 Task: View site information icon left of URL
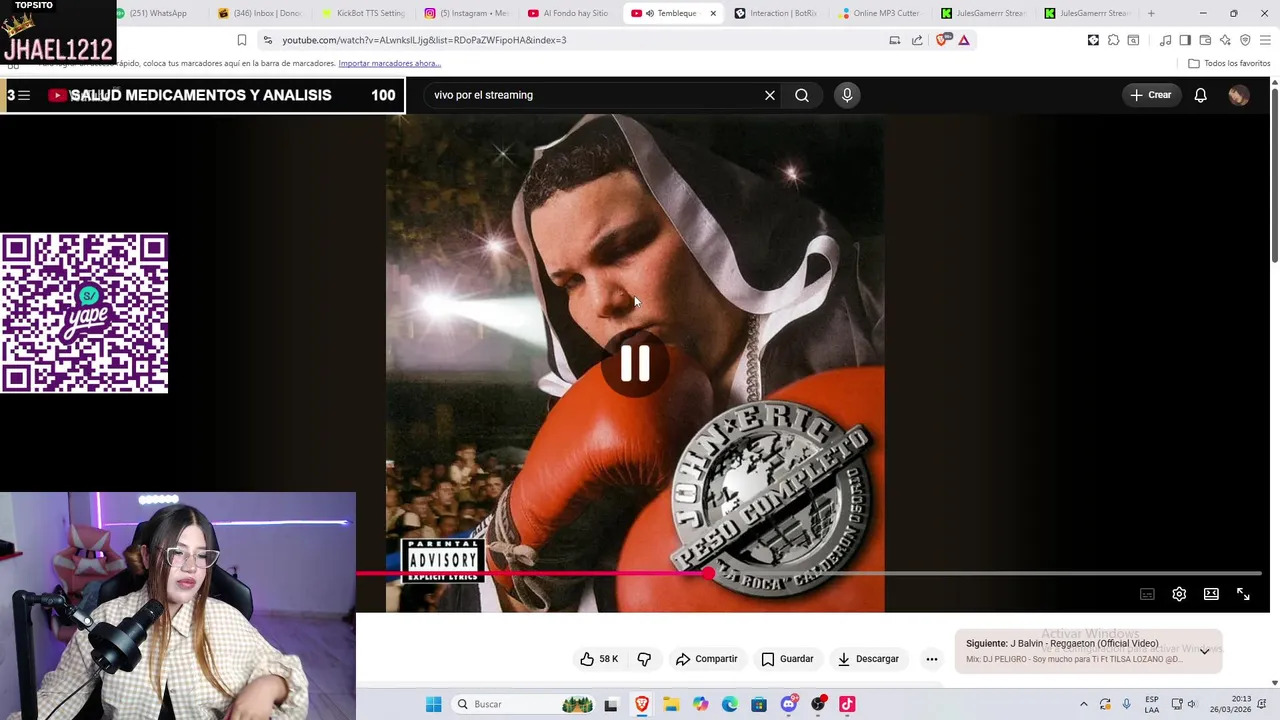coord(267,40)
